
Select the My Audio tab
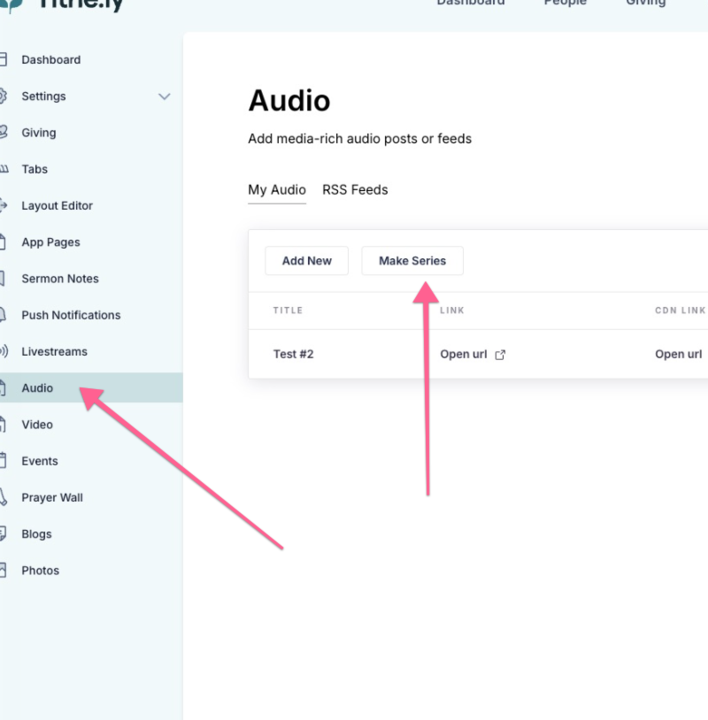[x=277, y=190]
